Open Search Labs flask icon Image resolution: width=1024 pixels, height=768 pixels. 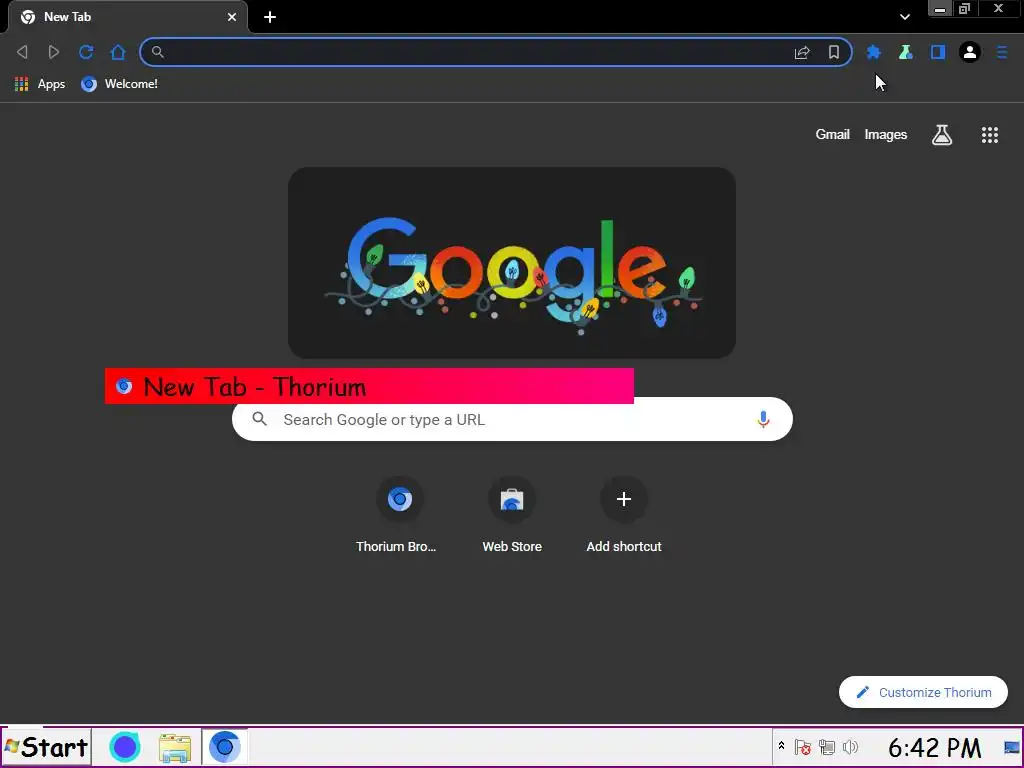(942, 135)
